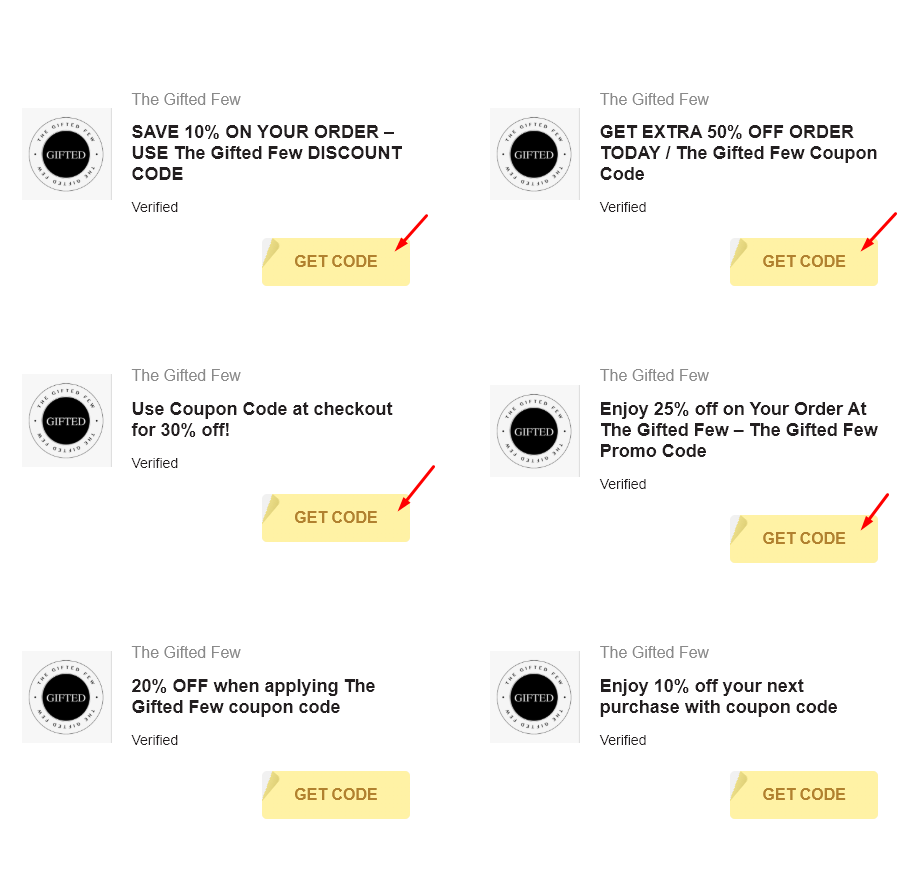Select the GIFTED logo on the 10% off coupon

pyautogui.click(x=534, y=697)
